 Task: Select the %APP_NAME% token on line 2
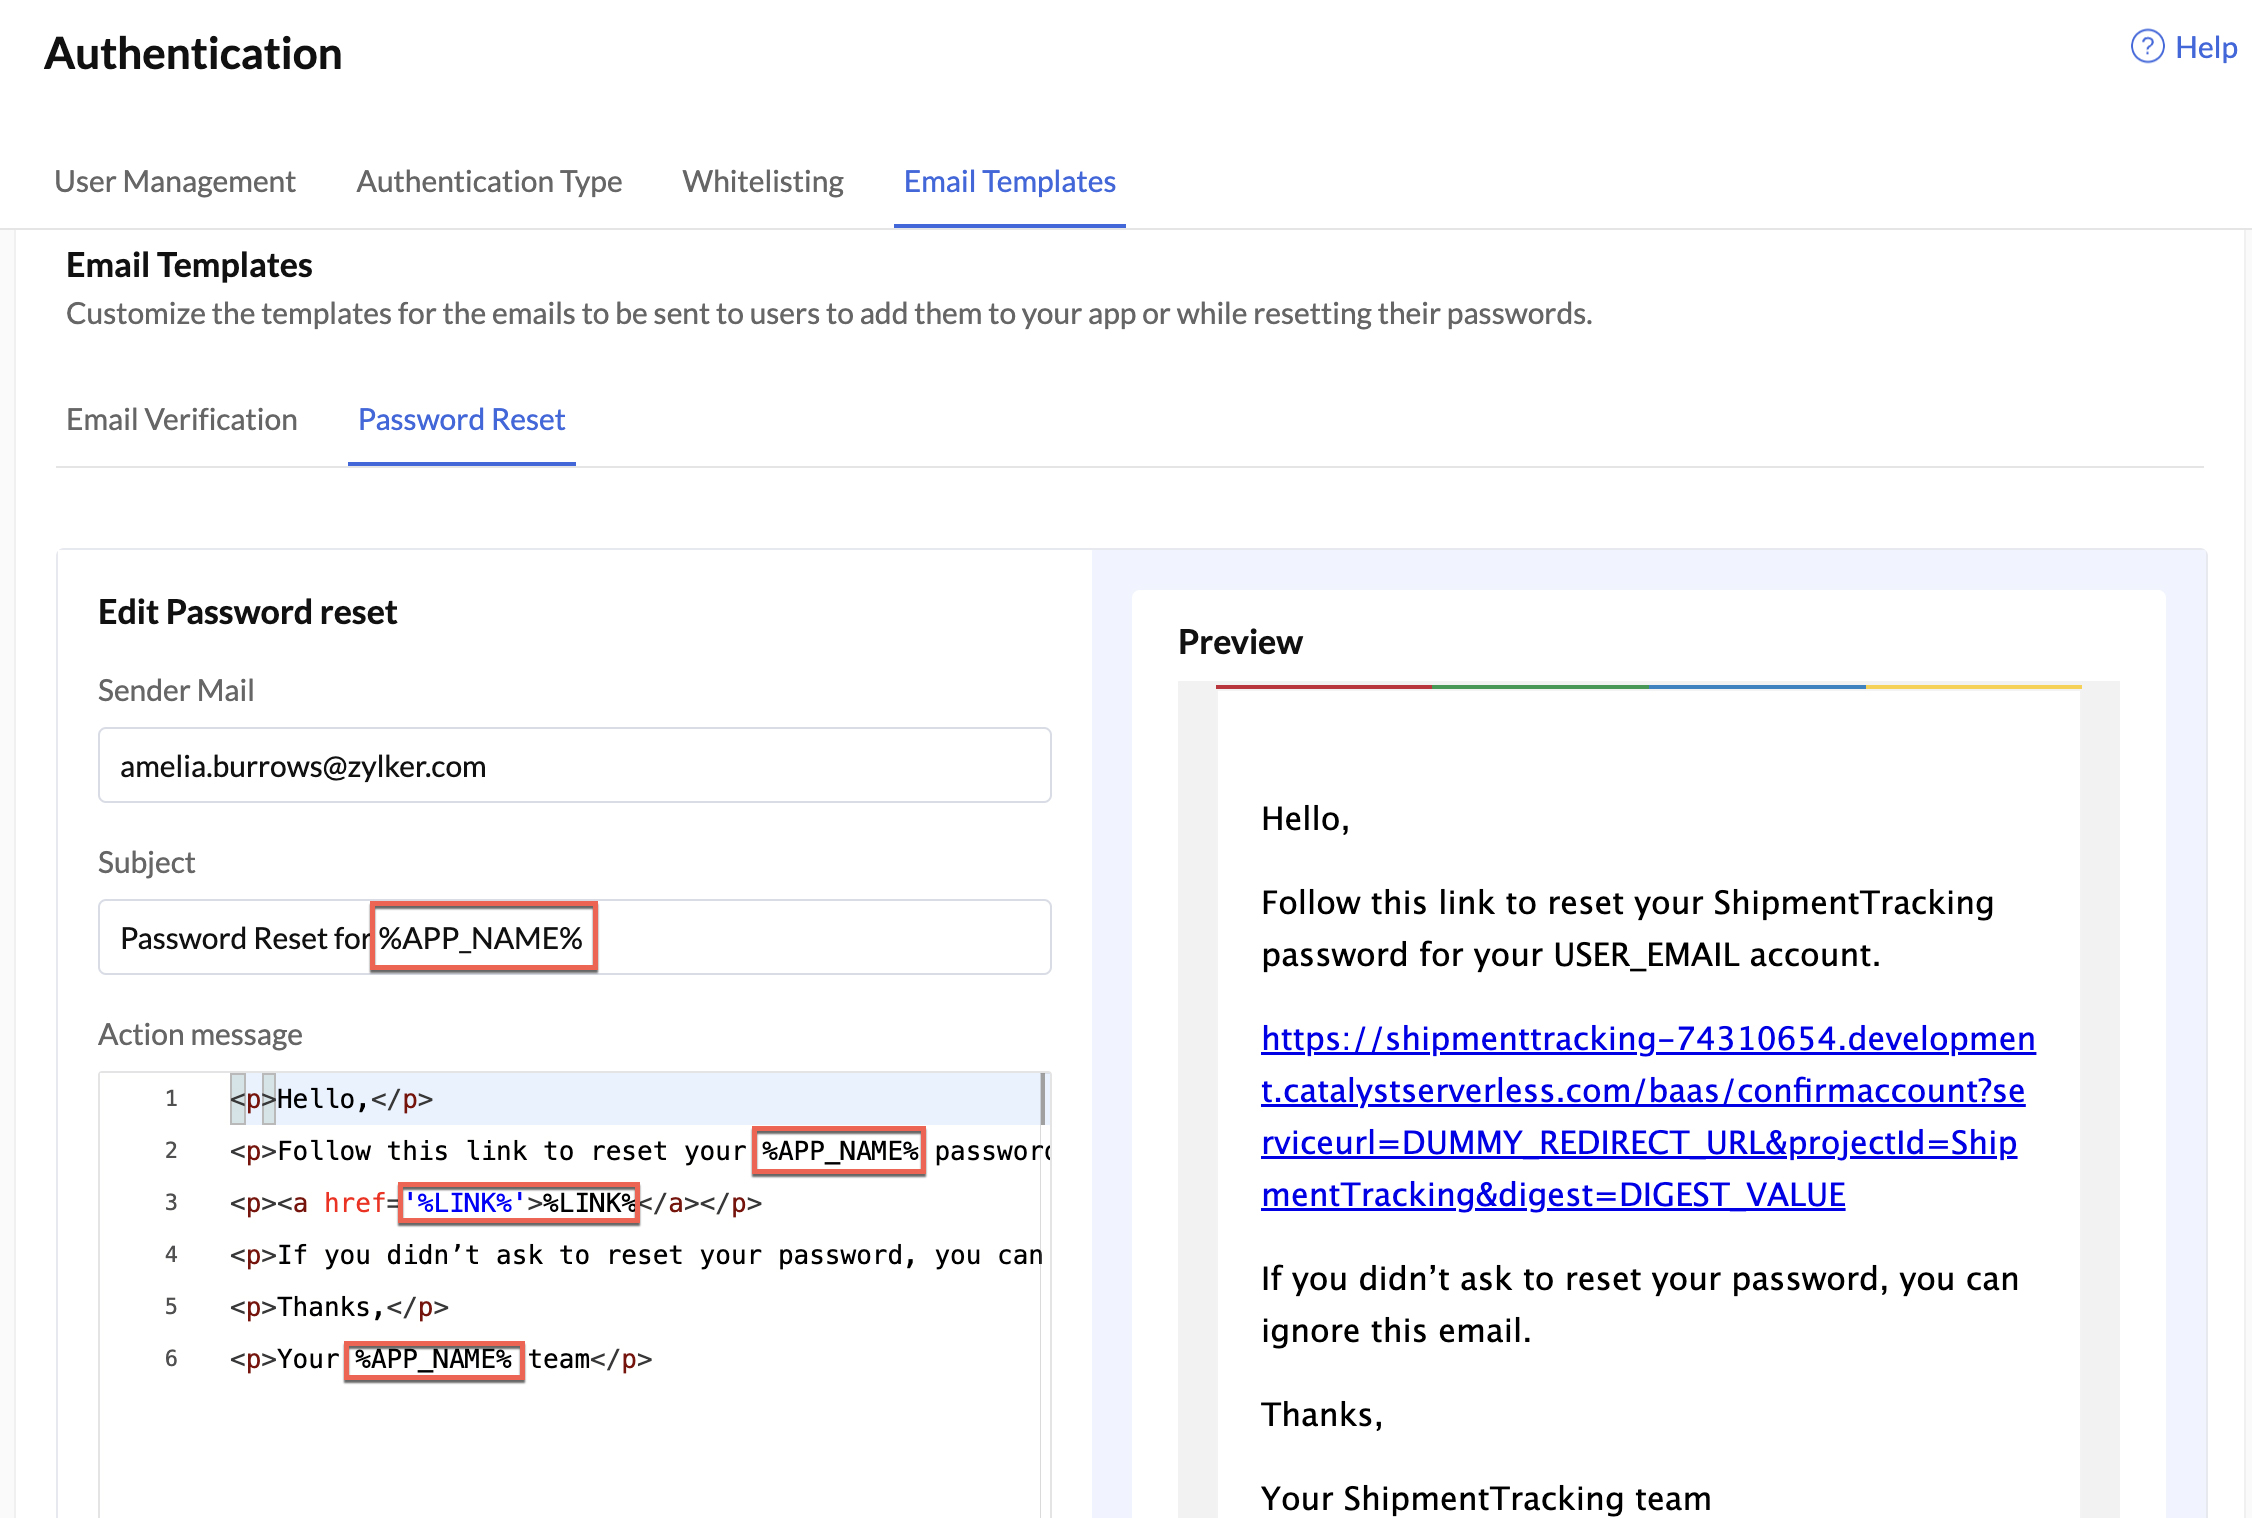838,1151
